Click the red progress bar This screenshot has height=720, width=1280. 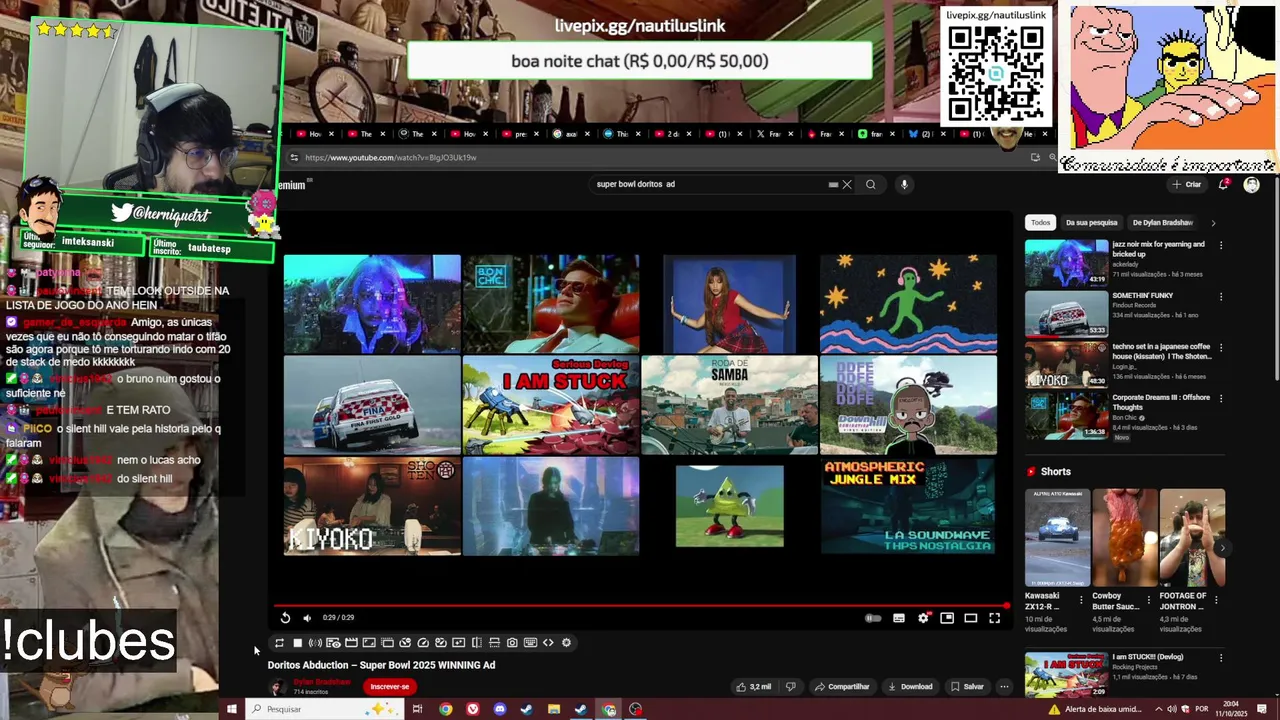pos(640,606)
